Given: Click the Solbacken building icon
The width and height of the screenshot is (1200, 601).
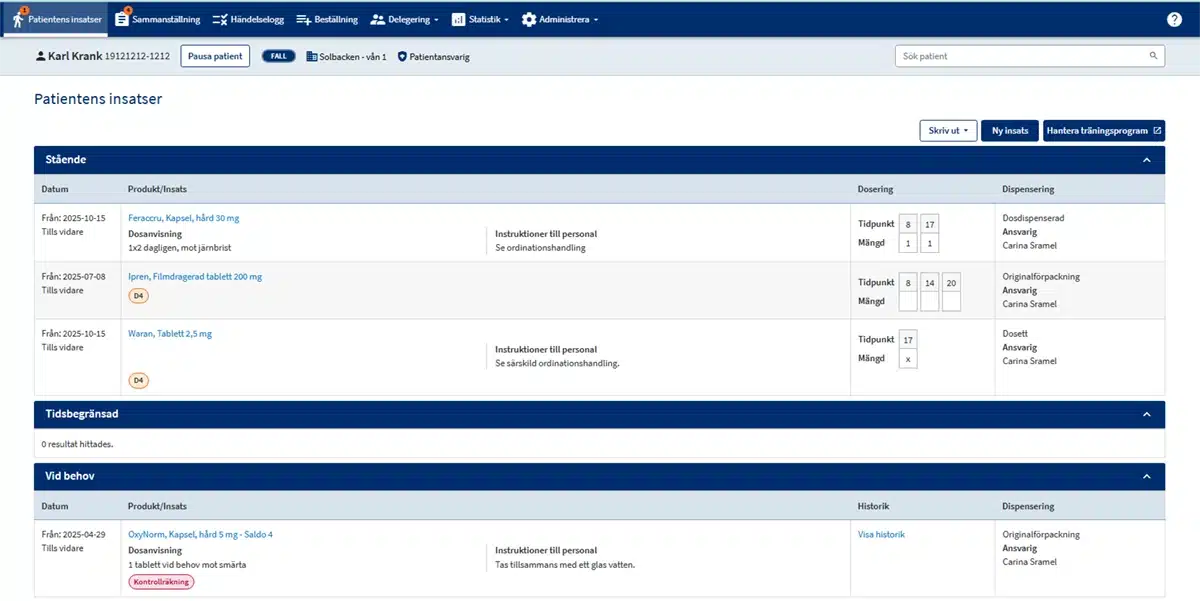Looking at the screenshot, I should [313, 56].
